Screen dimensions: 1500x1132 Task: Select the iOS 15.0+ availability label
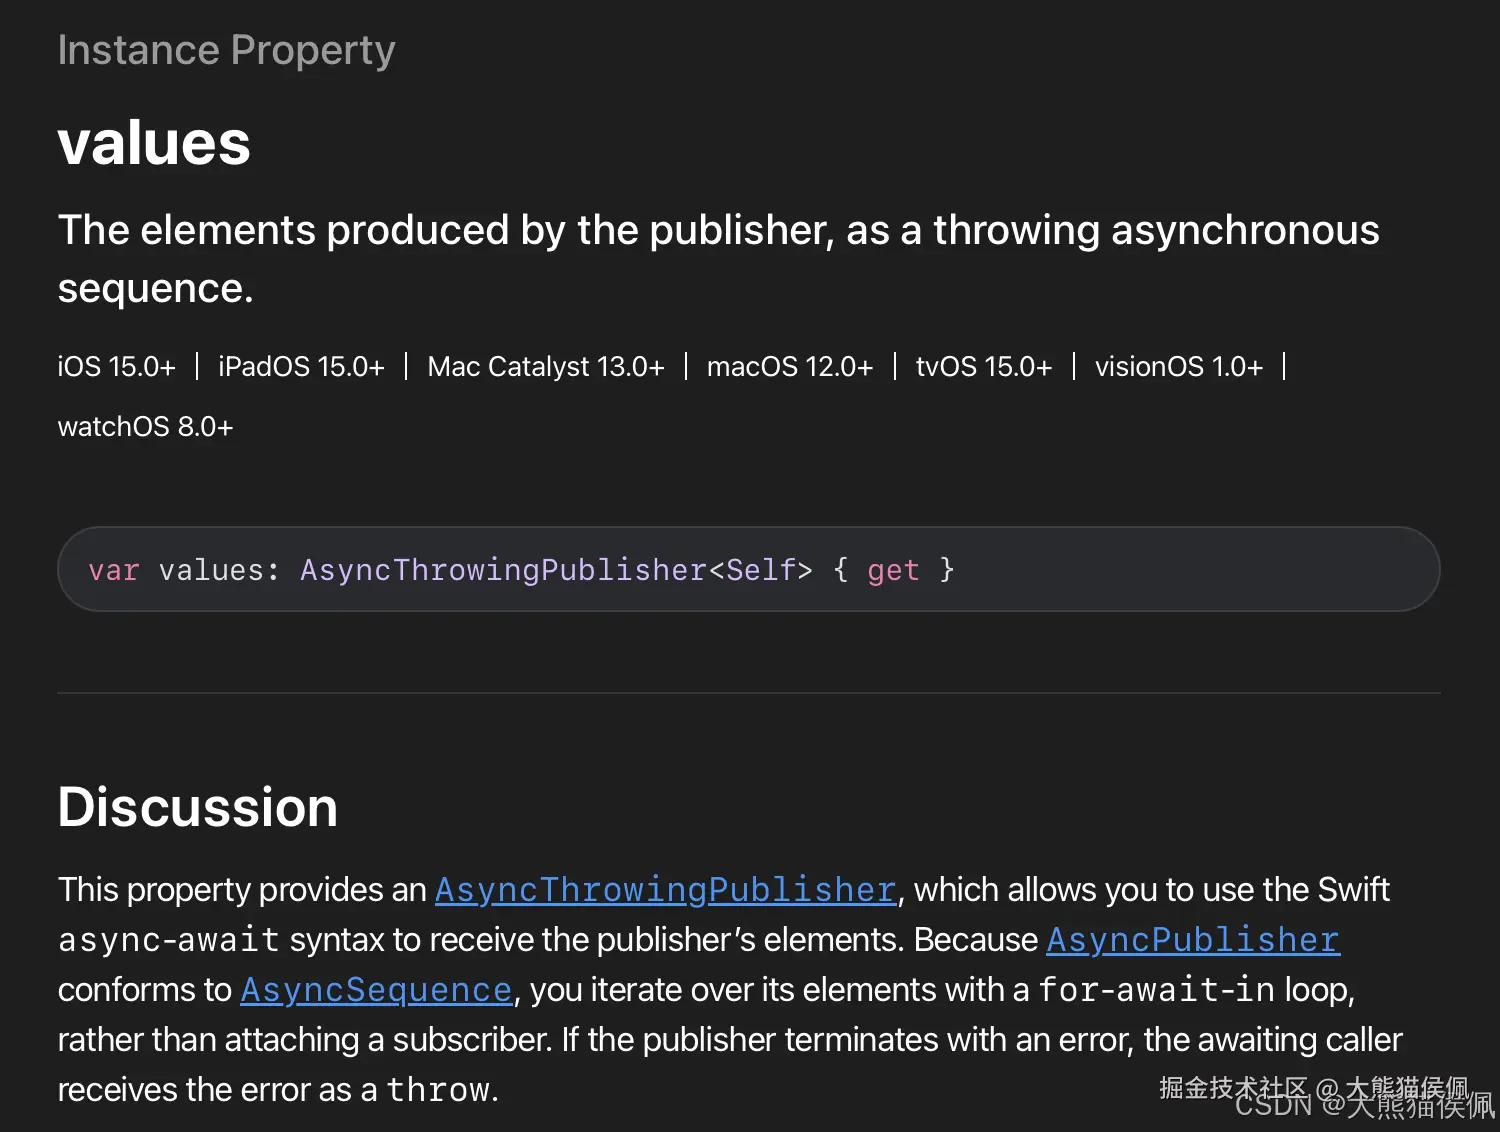(116, 367)
